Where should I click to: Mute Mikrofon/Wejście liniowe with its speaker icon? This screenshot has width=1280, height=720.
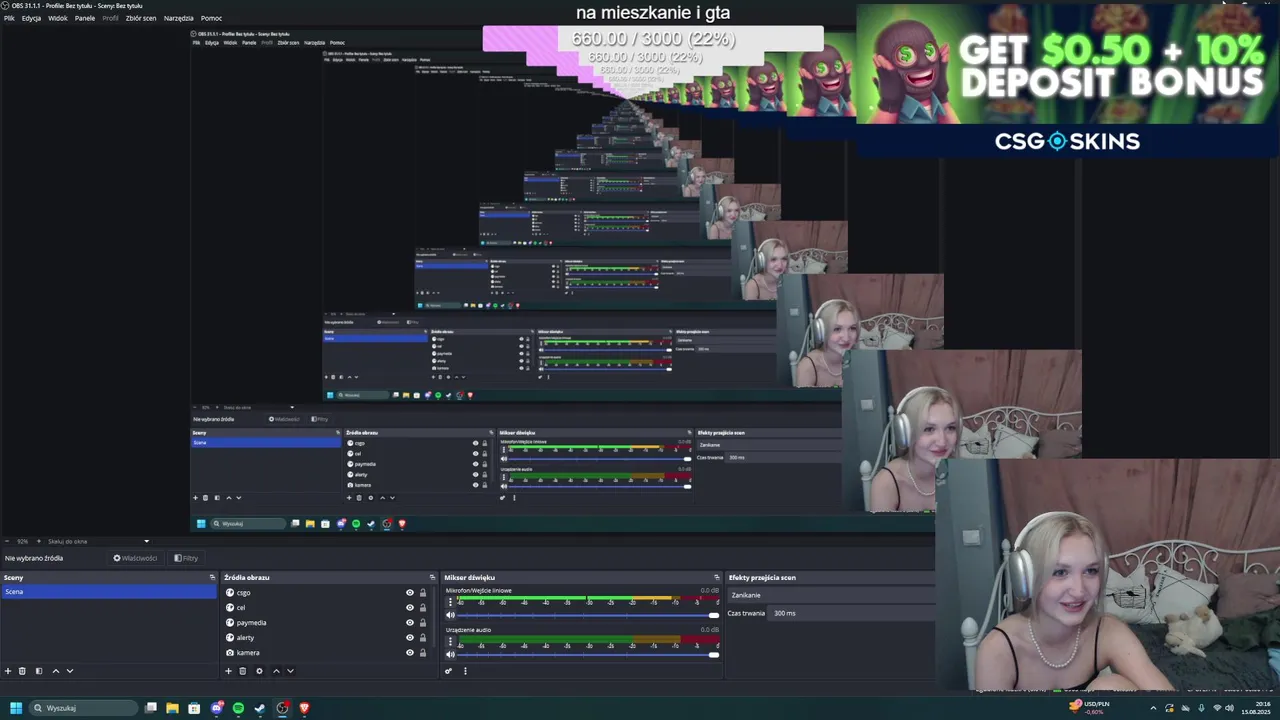click(x=450, y=615)
